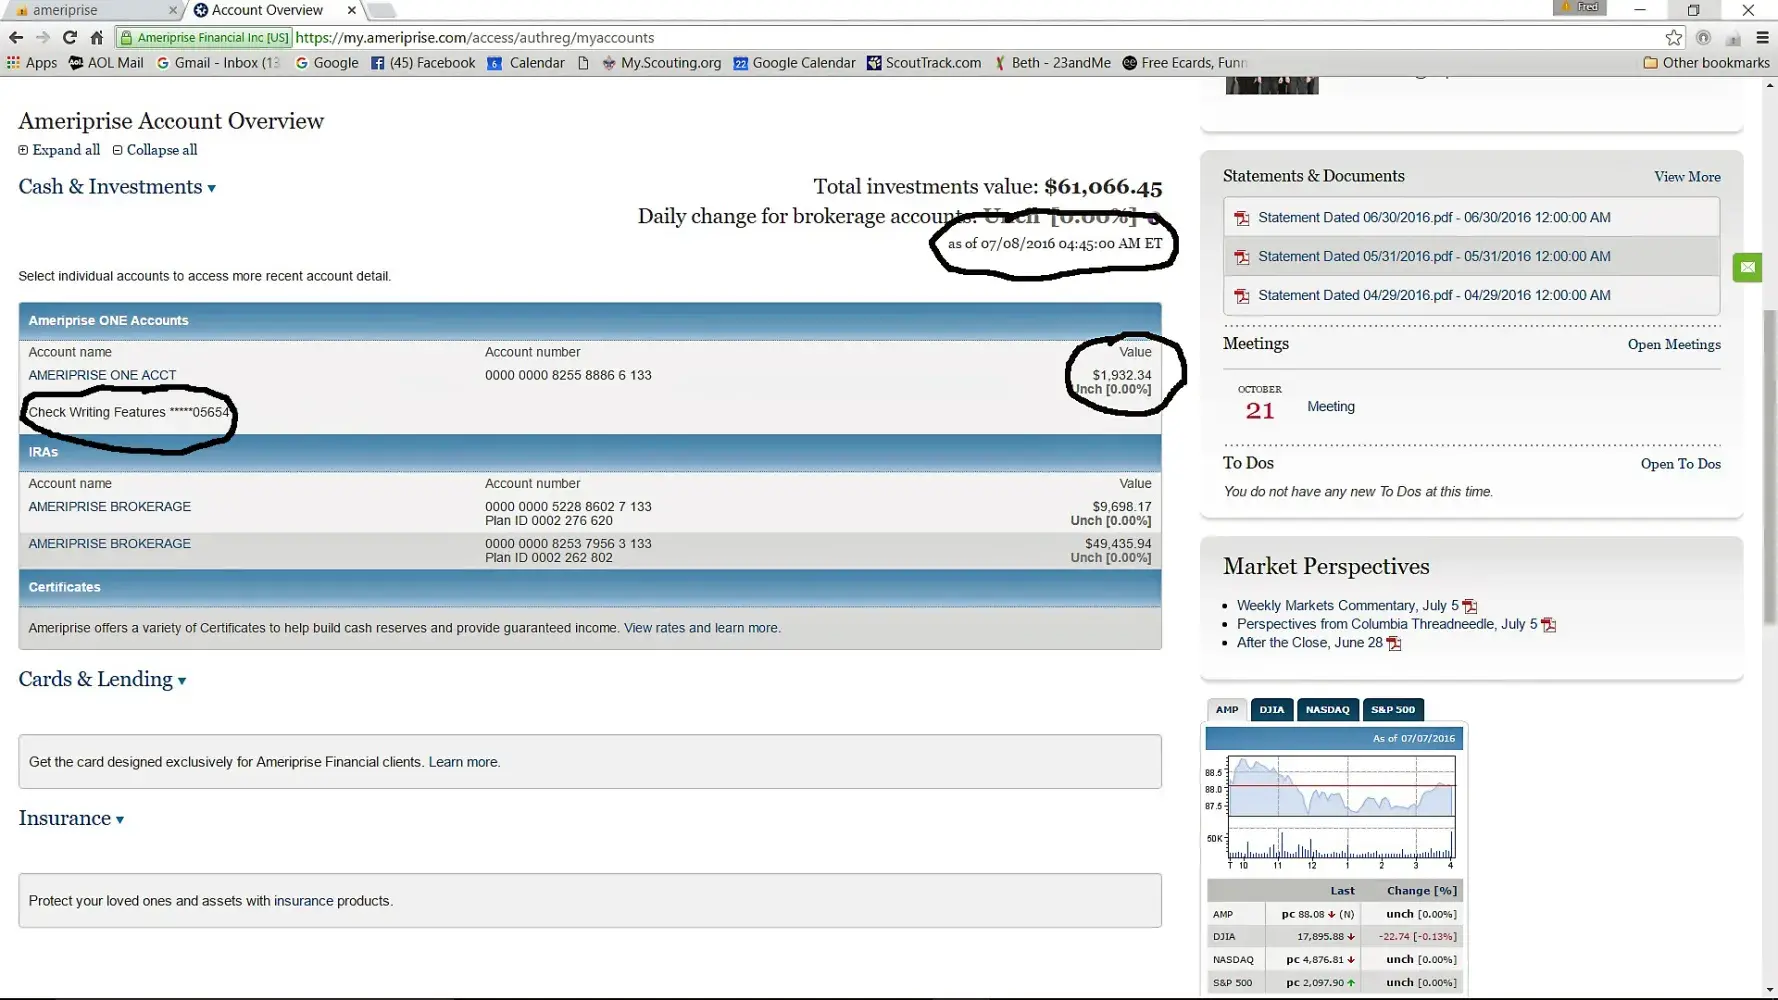Bookmark page with the star icon

(1673, 38)
